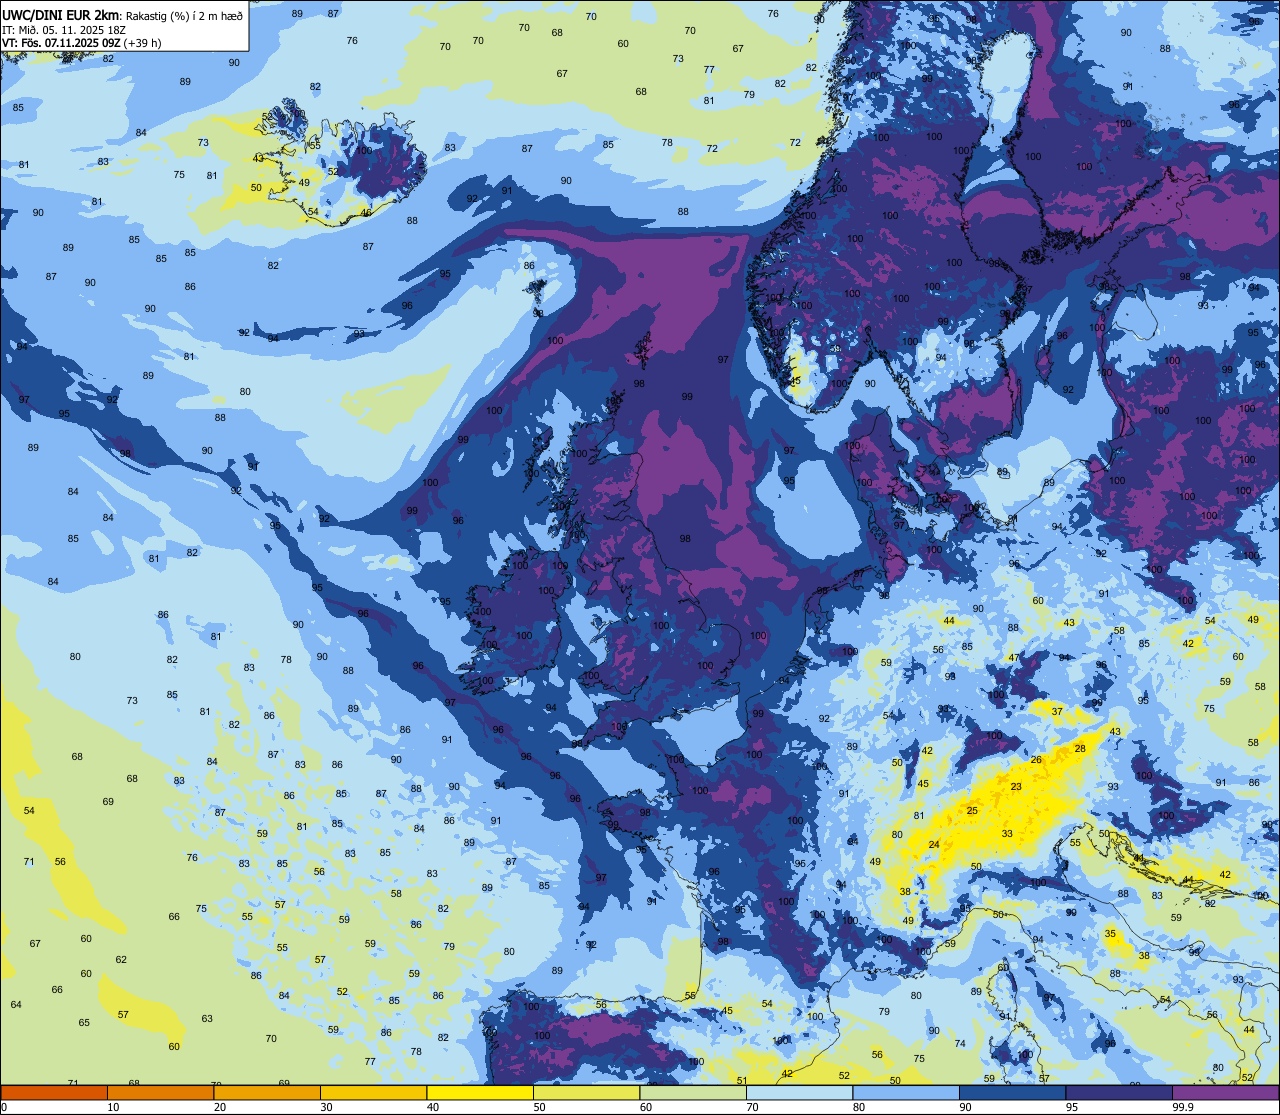1280x1115 pixels.
Task: Click the 'Rakastig (%) í 2 m hæð' label
Action: [184, 15]
